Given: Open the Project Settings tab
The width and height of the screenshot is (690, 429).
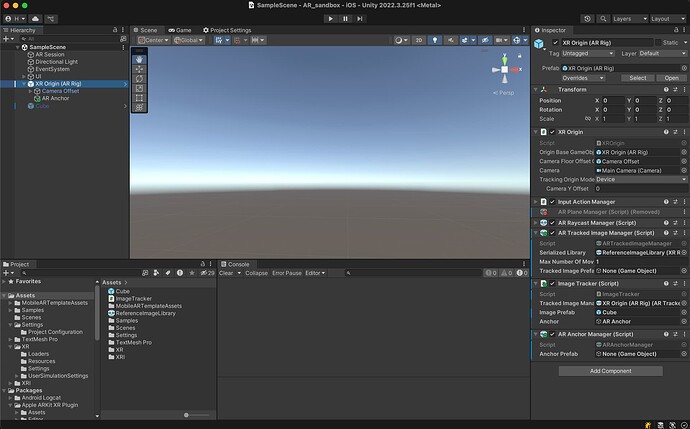Looking at the screenshot, I should coord(227,30).
